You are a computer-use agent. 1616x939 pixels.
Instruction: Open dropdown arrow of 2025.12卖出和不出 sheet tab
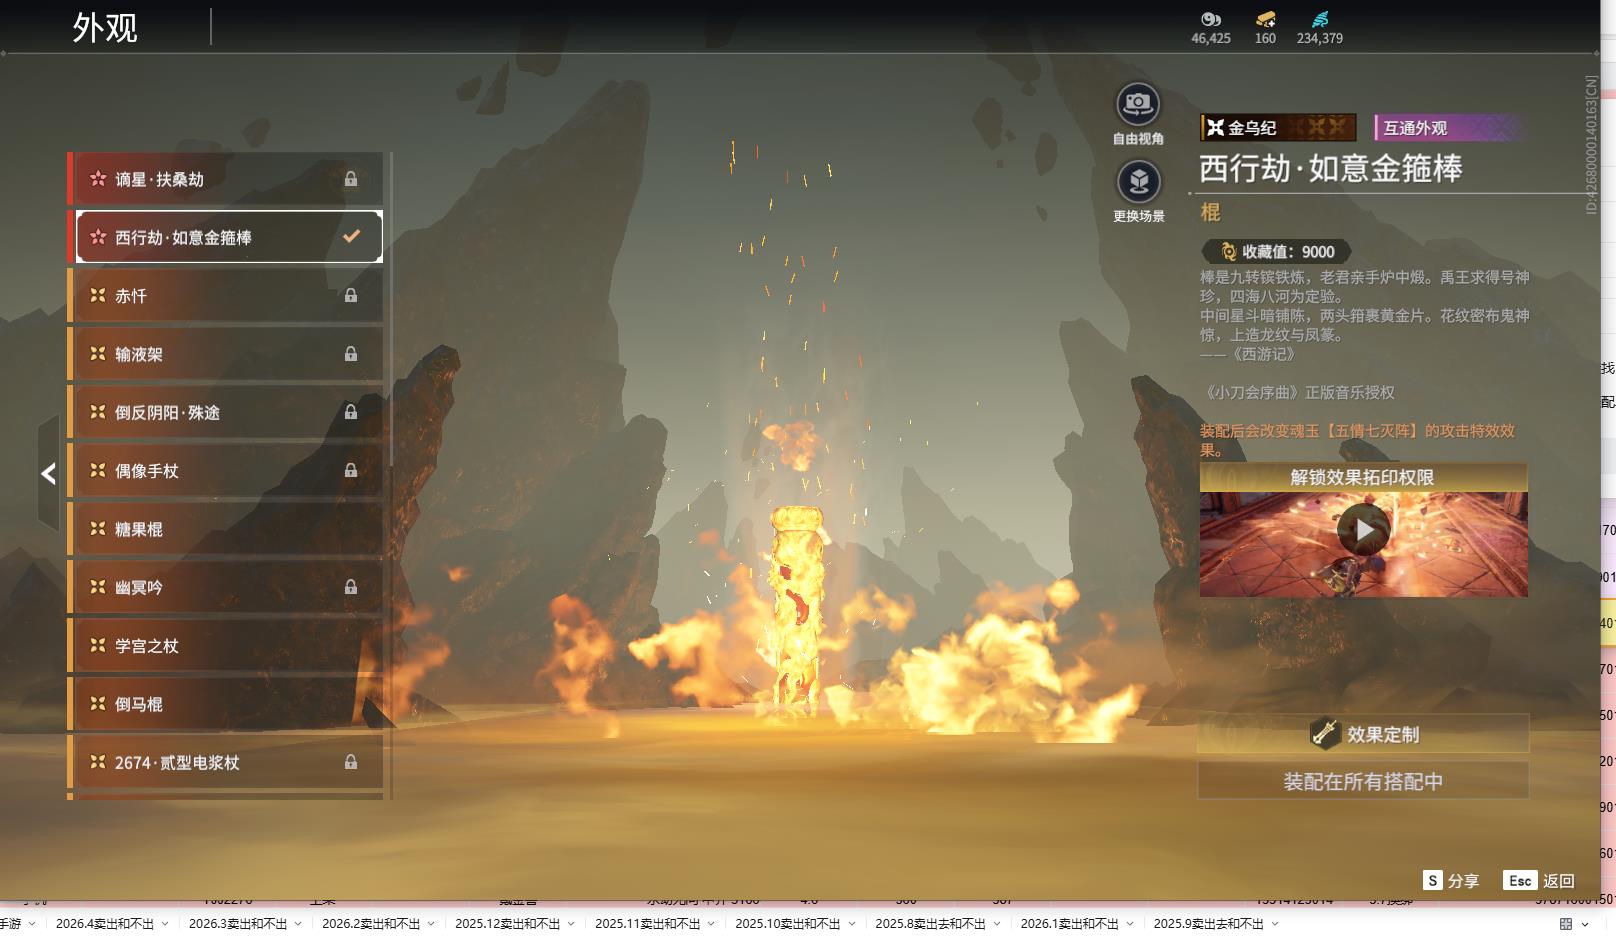coord(571,924)
